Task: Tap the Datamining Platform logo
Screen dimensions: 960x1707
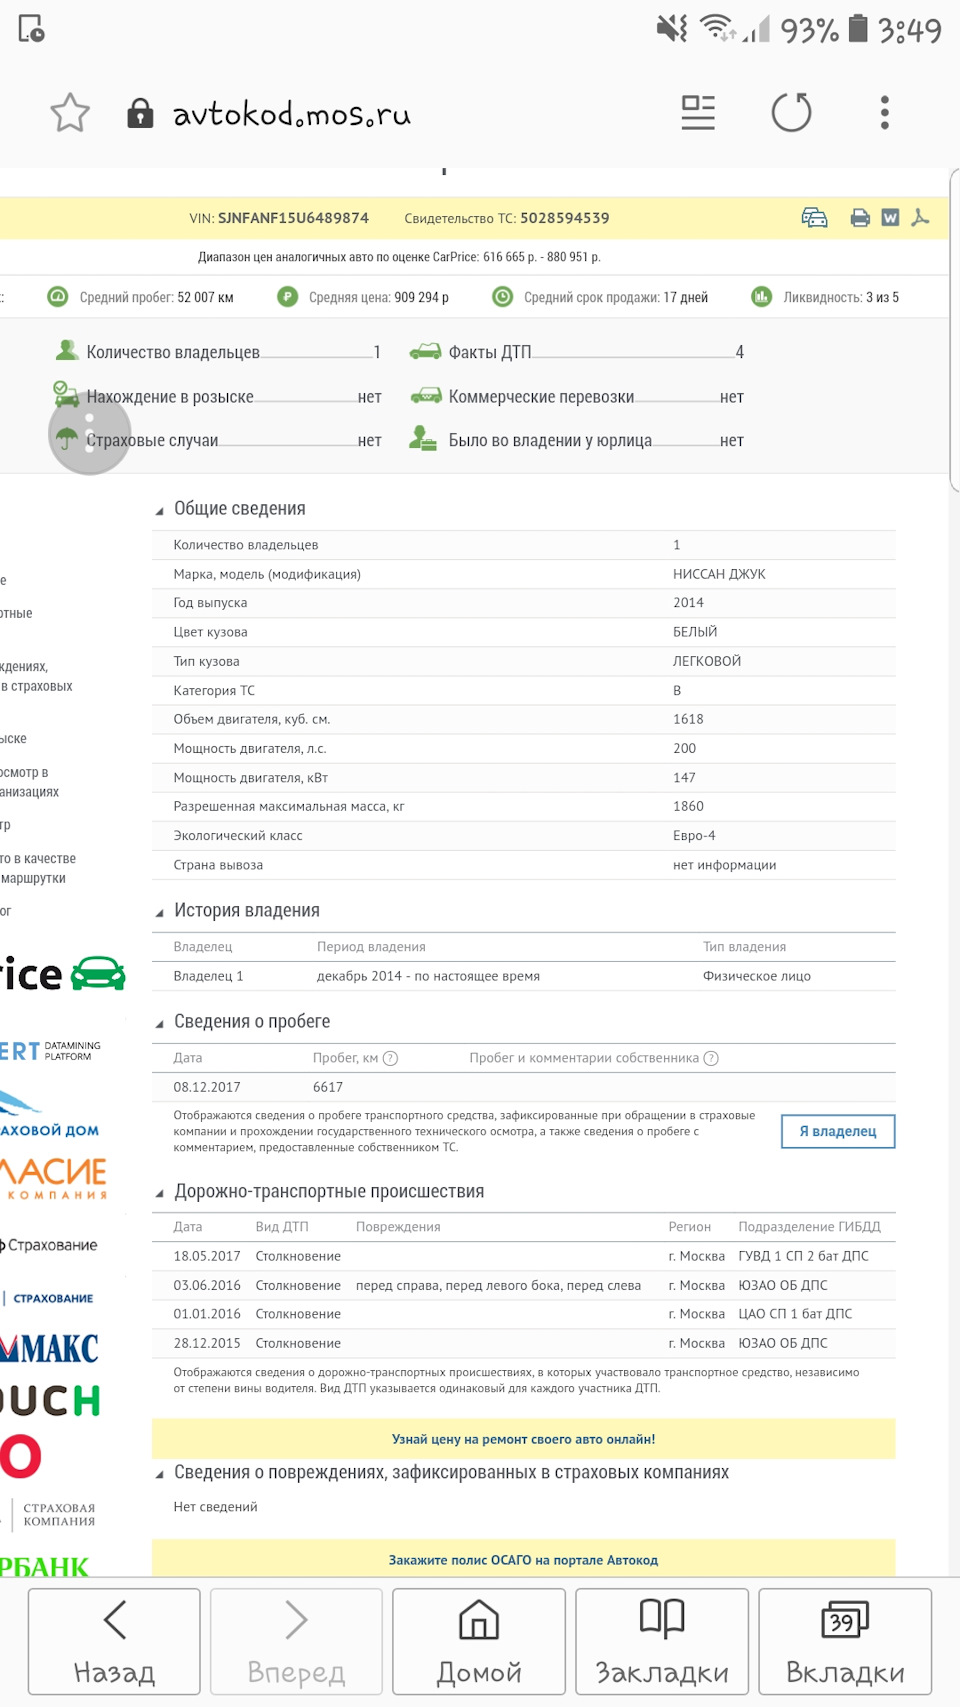Action: 50,1051
